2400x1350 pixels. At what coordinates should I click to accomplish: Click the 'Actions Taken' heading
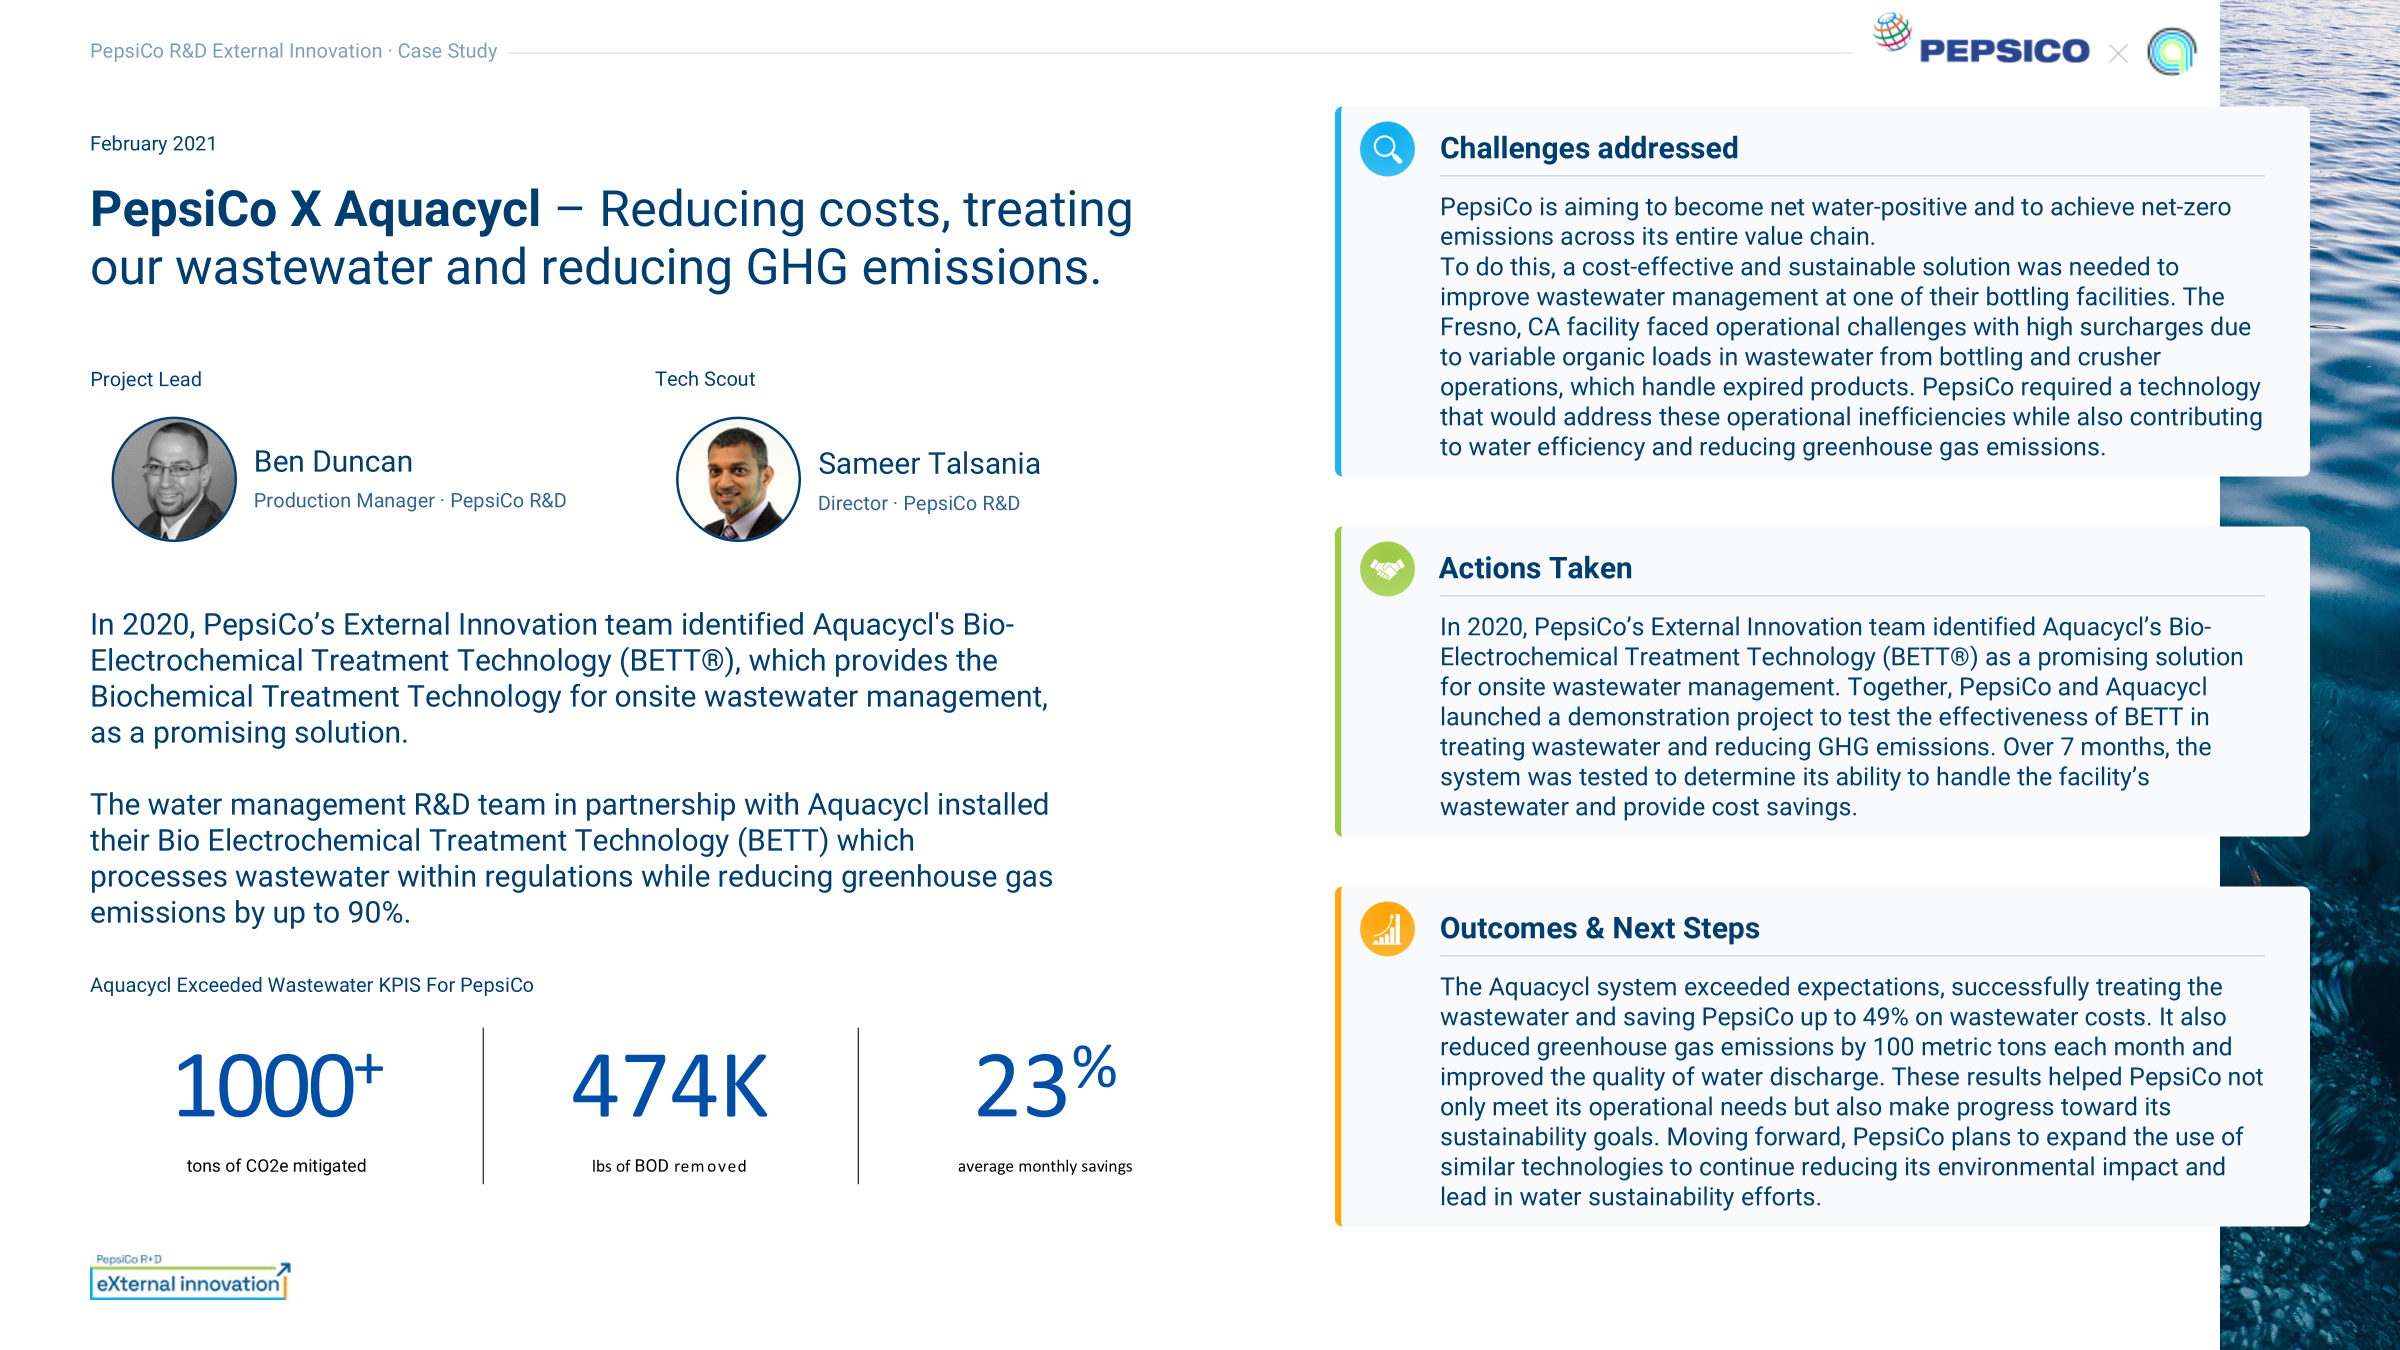click(x=1535, y=568)
